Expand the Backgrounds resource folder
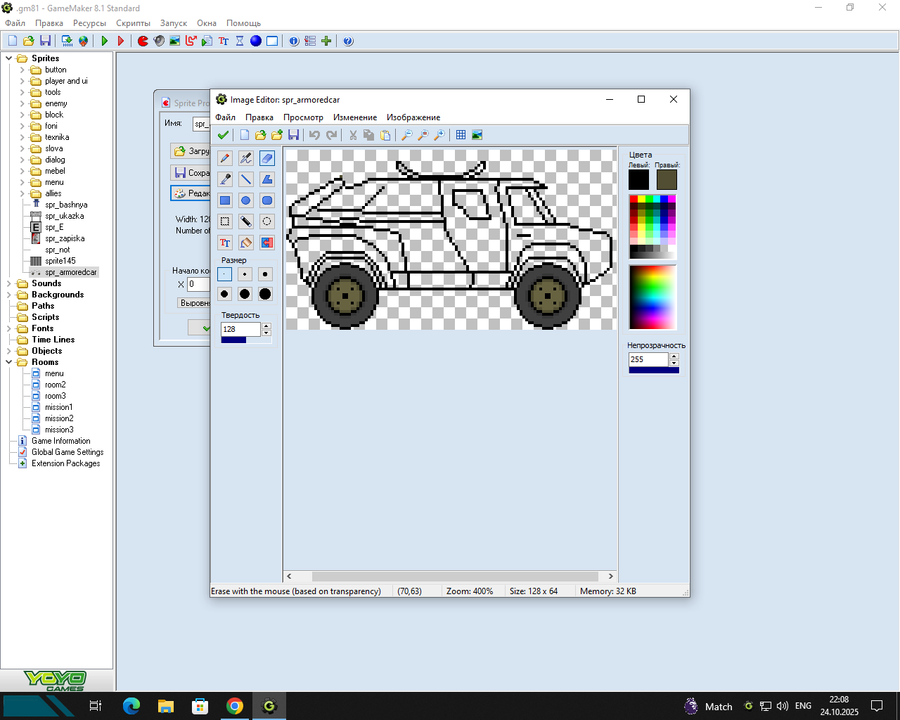Viewport: 900px width, 720px height. pyautogui.click(x=9, y=295)
